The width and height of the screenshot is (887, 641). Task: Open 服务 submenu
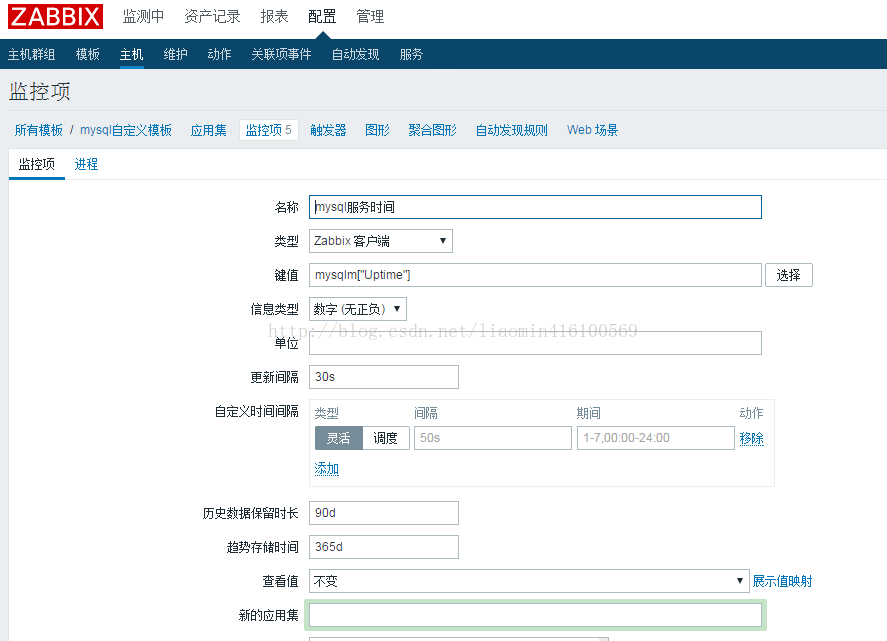[x=411, y=54]
